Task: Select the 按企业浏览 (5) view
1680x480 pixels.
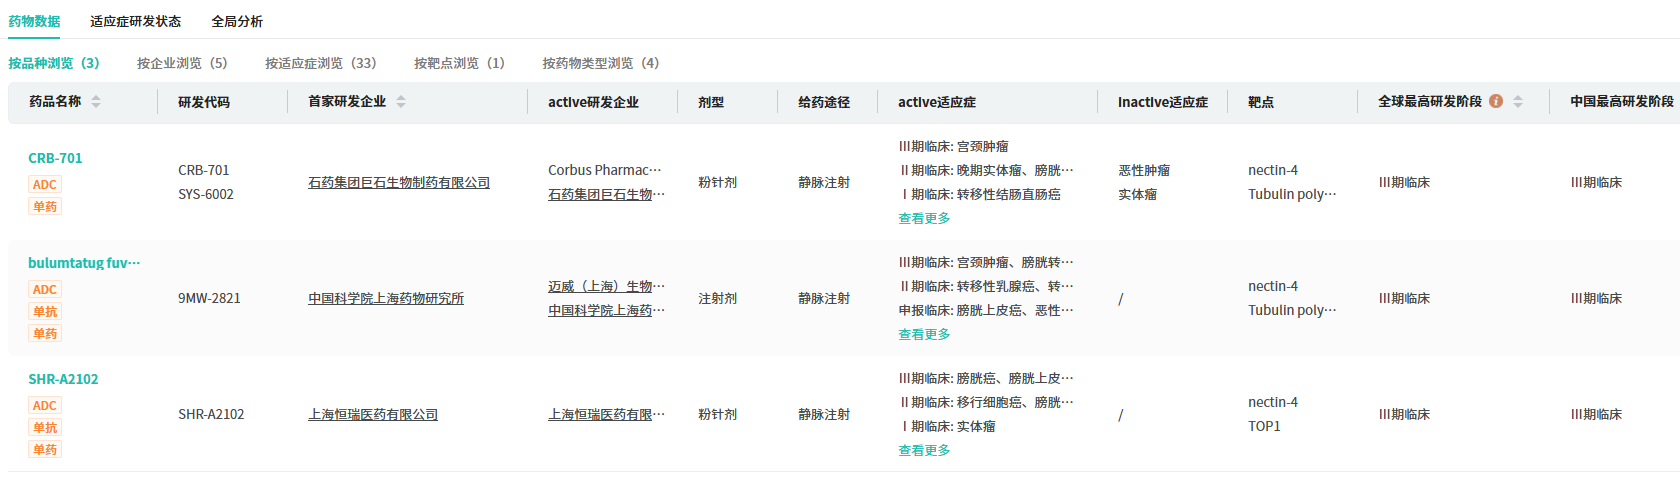Action: tap(182, 63)
